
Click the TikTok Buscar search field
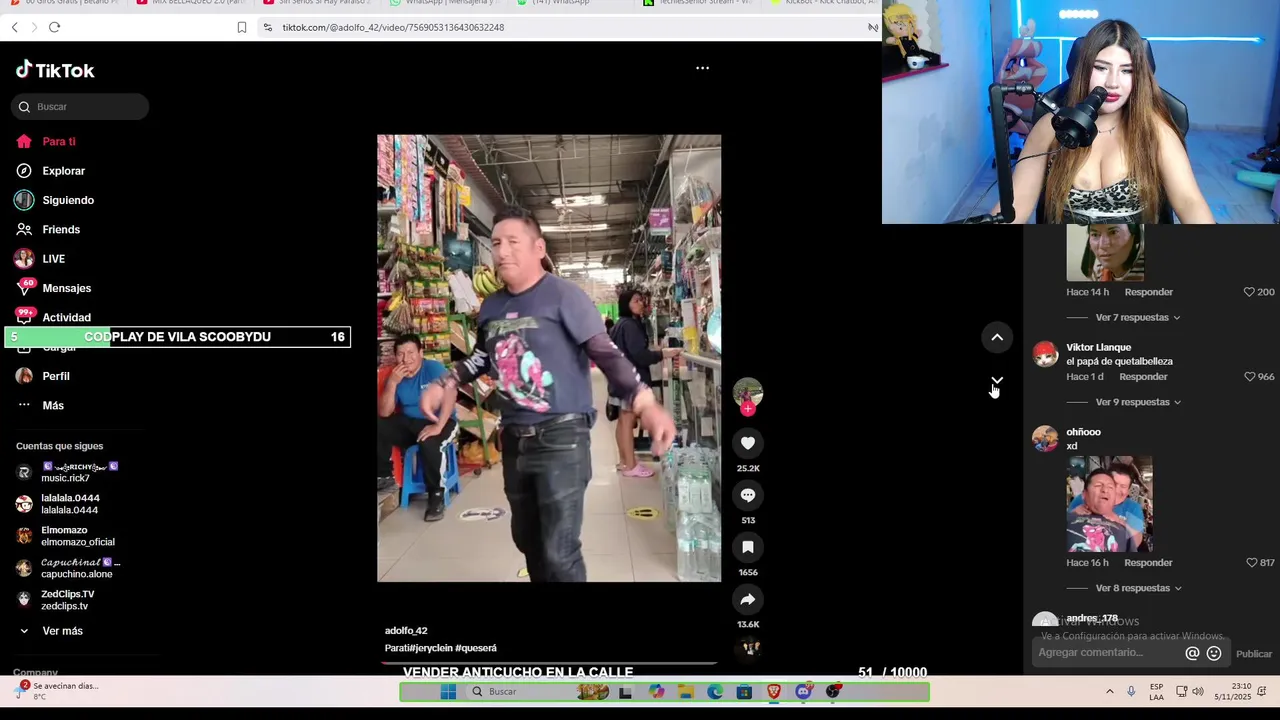pyautogui.click(x=80, y=107)
